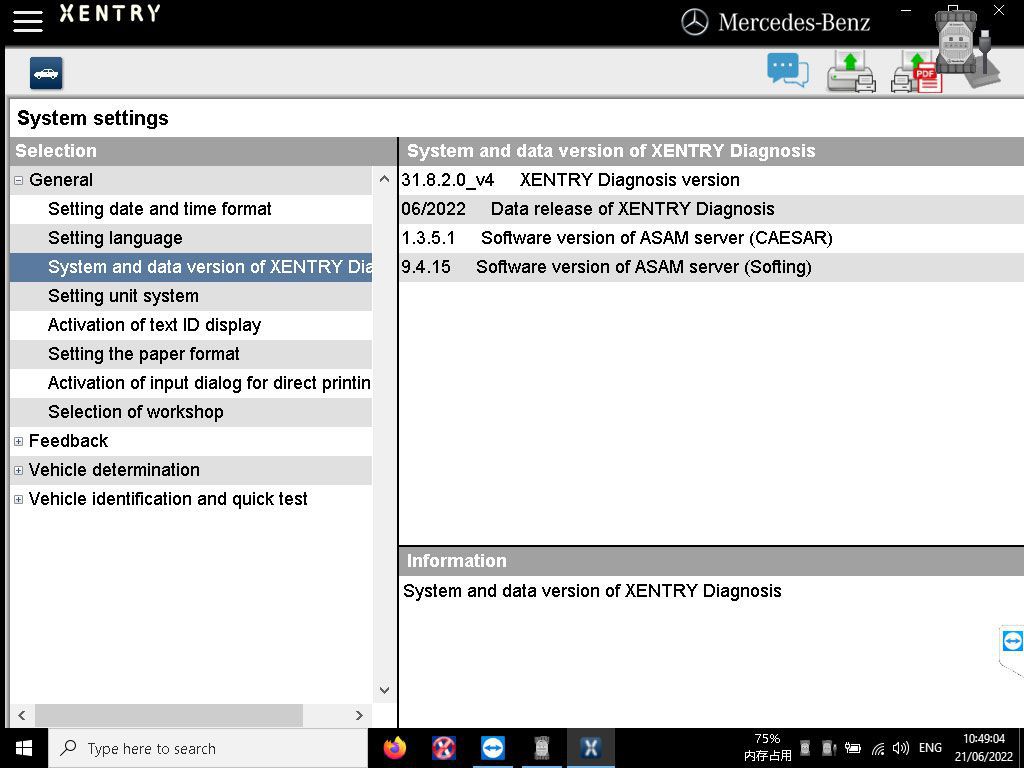Screen dimensions: 1024x768
Task: Click the print to PDF icon
Action: click(916, 73)
